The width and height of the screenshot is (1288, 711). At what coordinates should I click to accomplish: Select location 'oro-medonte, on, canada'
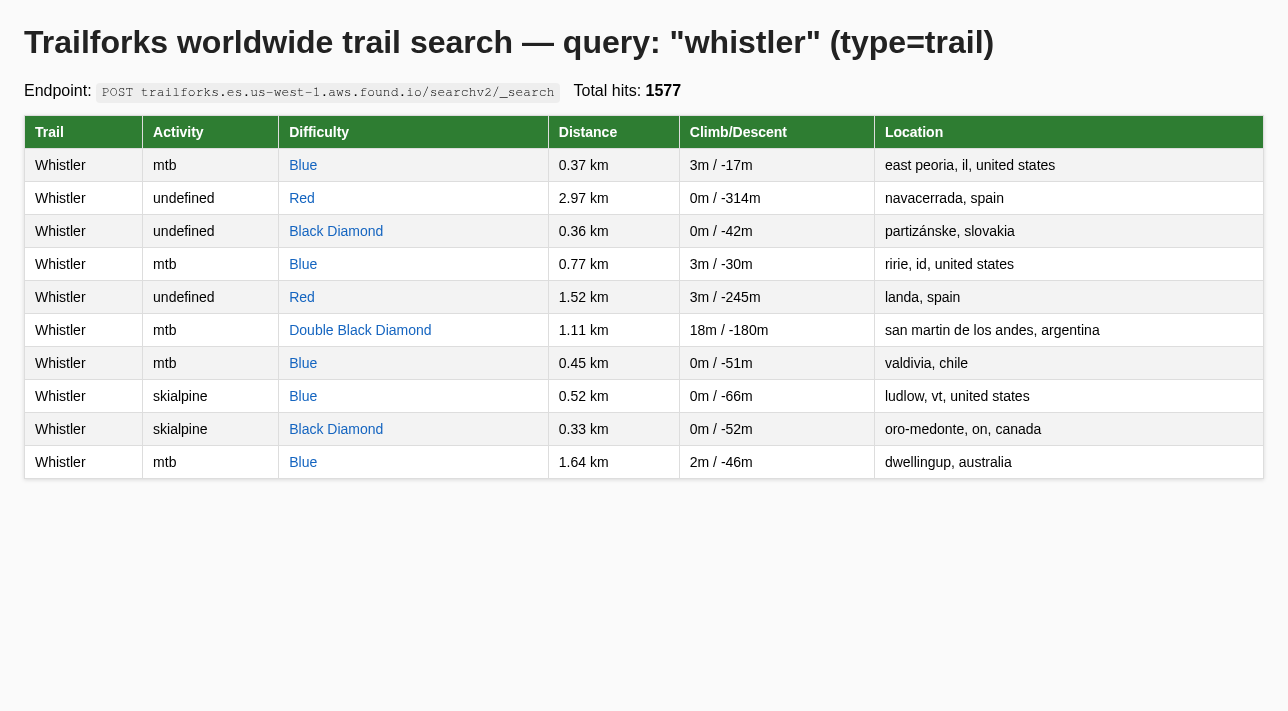click(x=963, y=429)
